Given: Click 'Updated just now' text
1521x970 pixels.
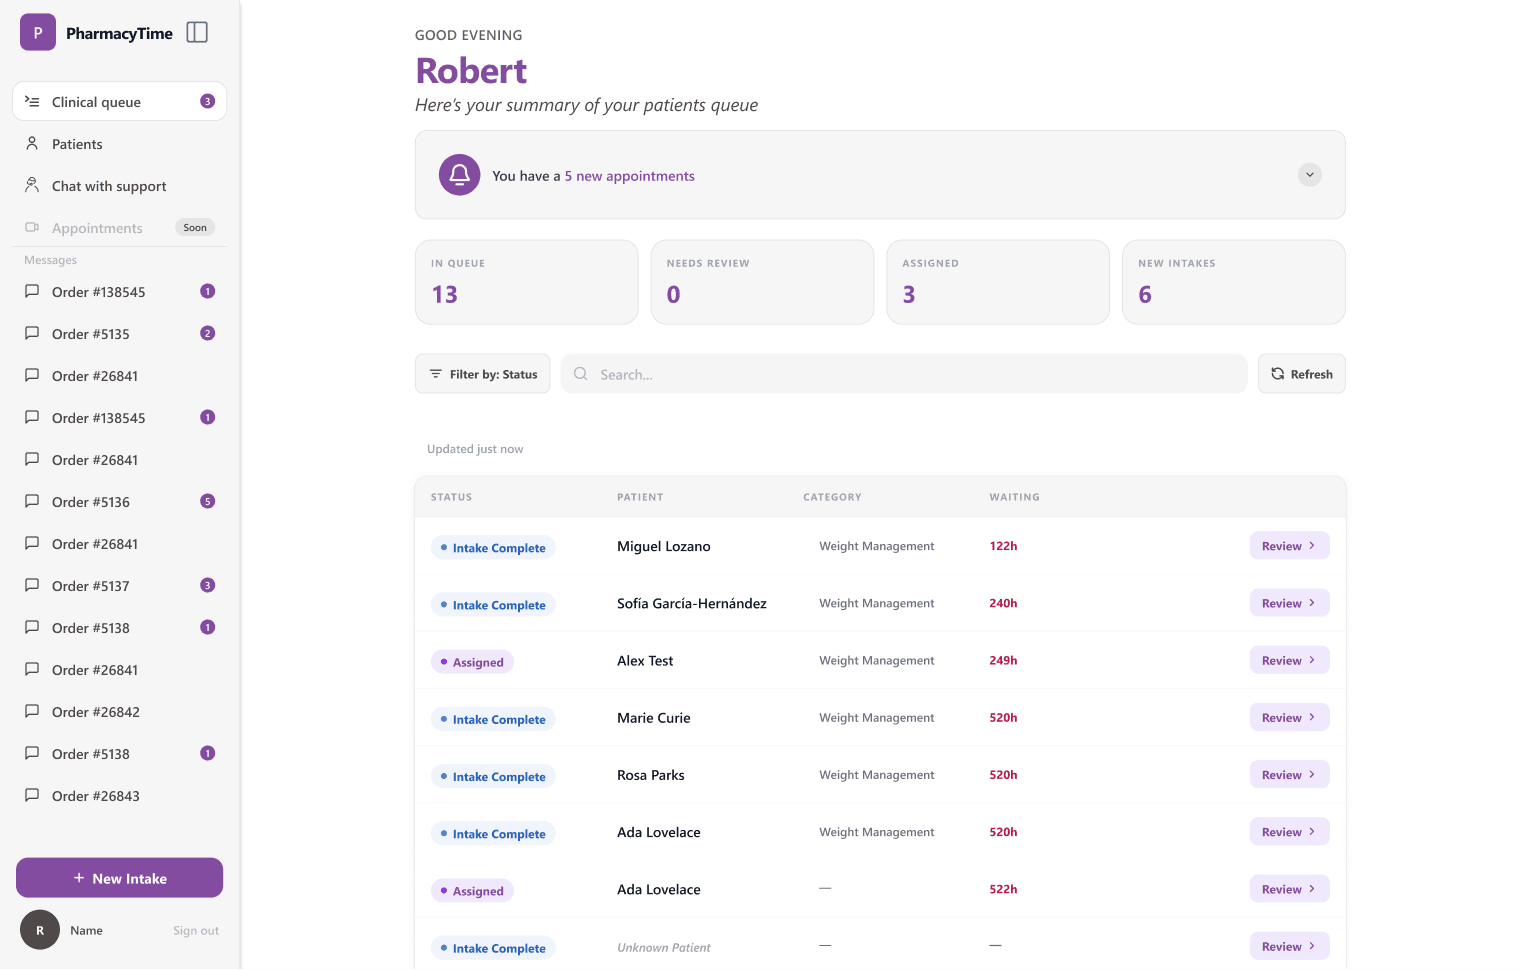Looking at the screenshot, I should 475,449.
